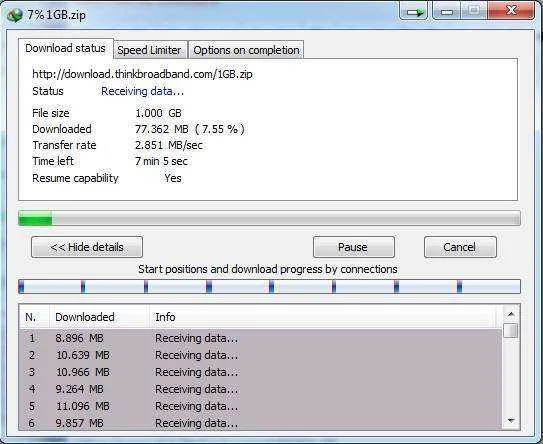Click the disabled maximize button

point(474,11)
